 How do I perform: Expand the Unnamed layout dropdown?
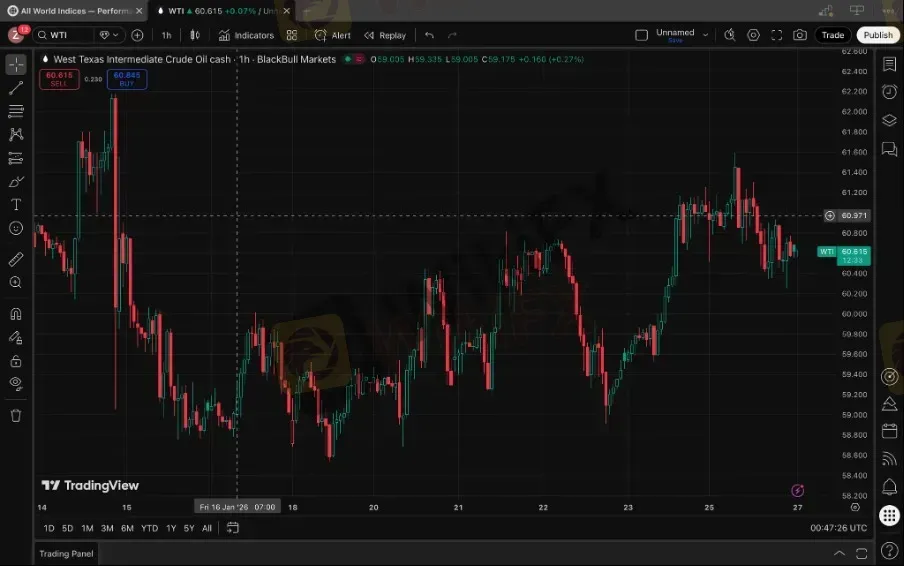pyautogui.click(x=706, y=35)
